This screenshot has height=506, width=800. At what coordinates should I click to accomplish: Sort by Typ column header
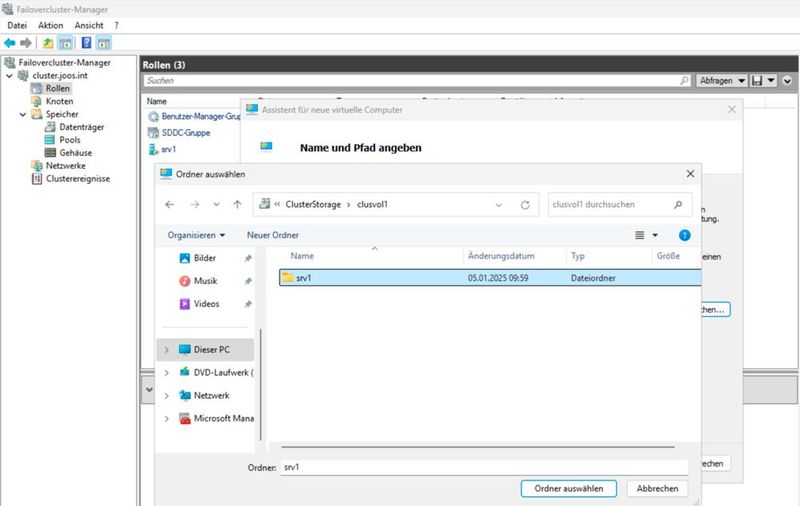[x=578, y=256]
